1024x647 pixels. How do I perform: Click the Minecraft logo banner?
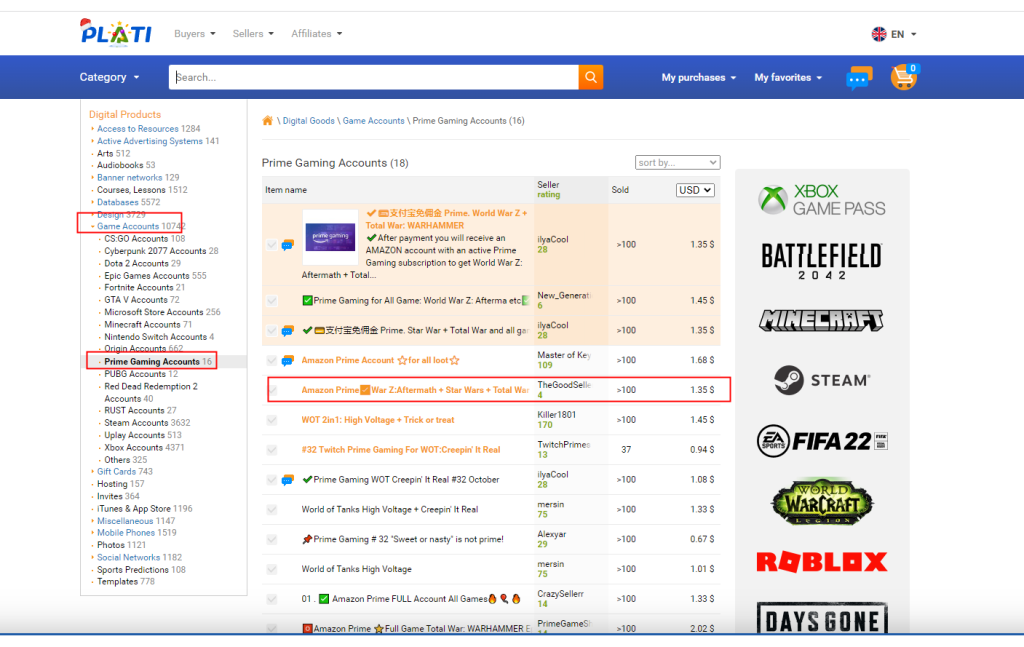coord(822,320)
